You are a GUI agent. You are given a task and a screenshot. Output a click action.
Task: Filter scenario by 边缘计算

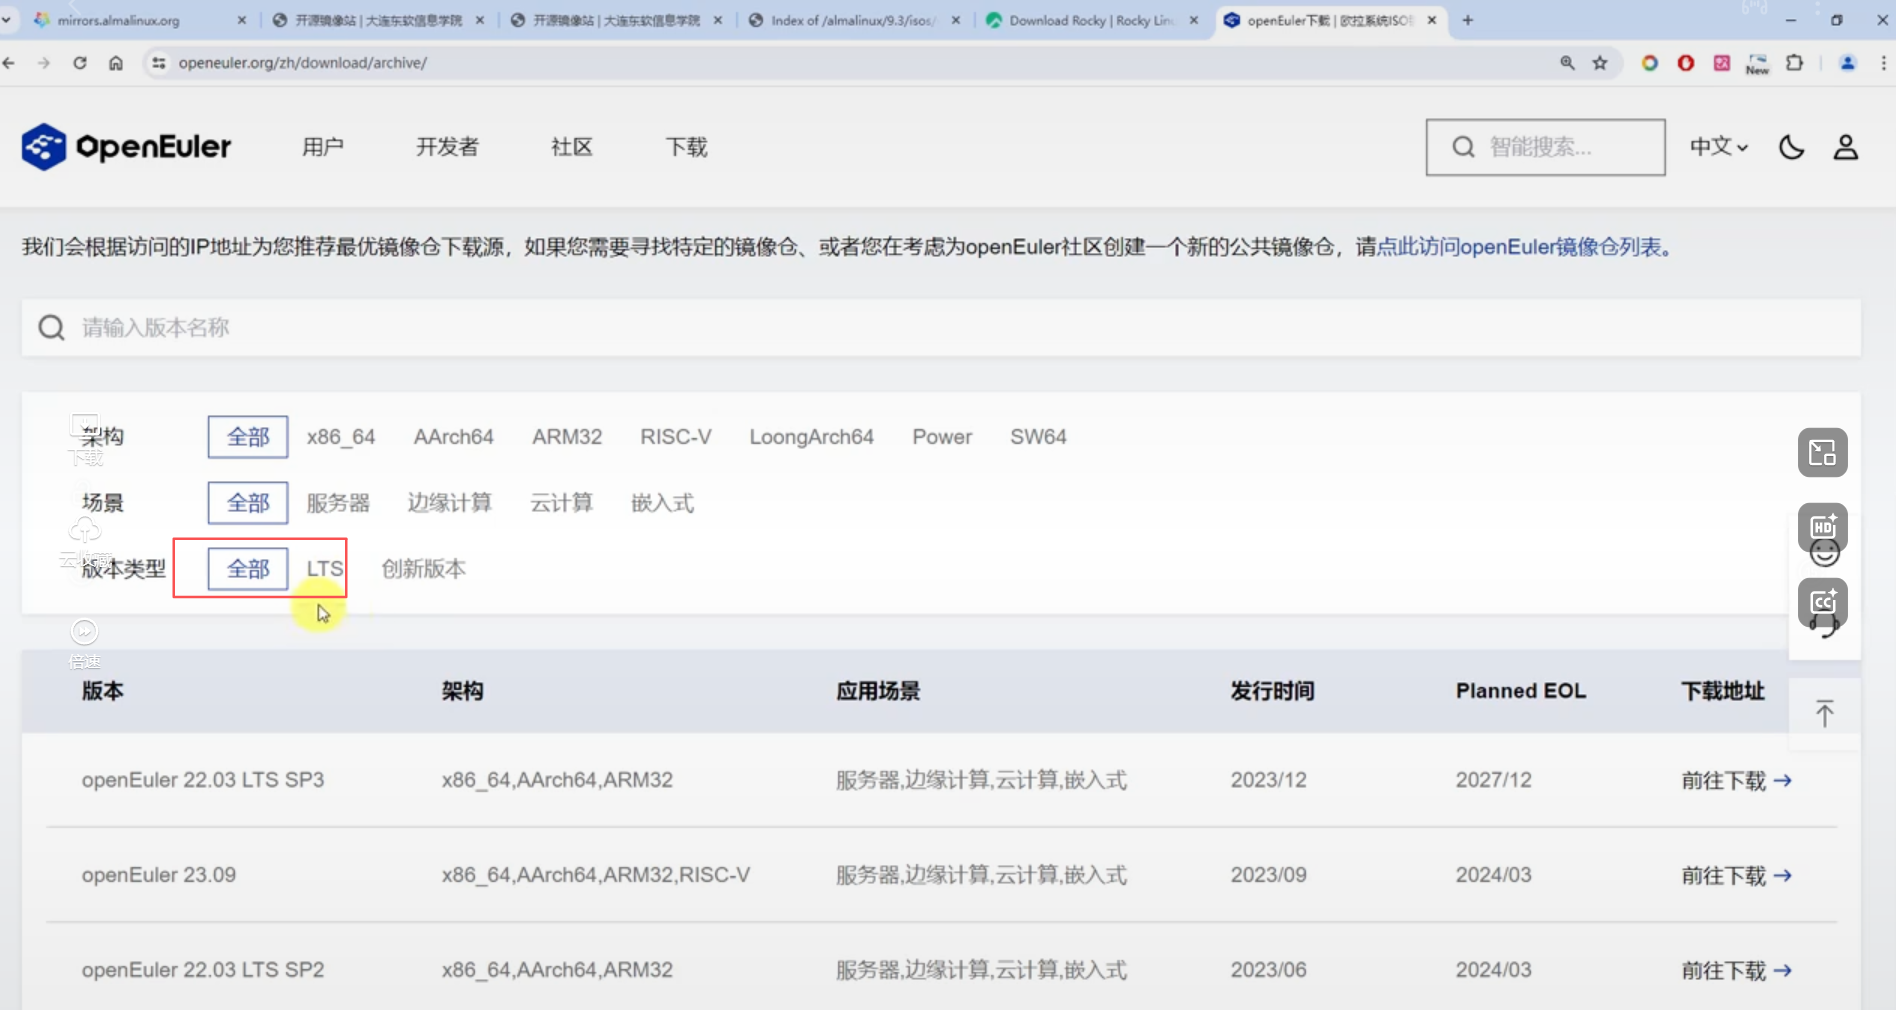[x=449, y=503]
